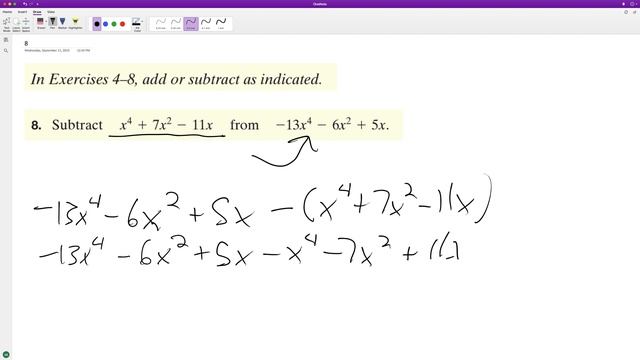The image size is (640, 360).
Task: Click the share icon at top right
Action: 634,12
